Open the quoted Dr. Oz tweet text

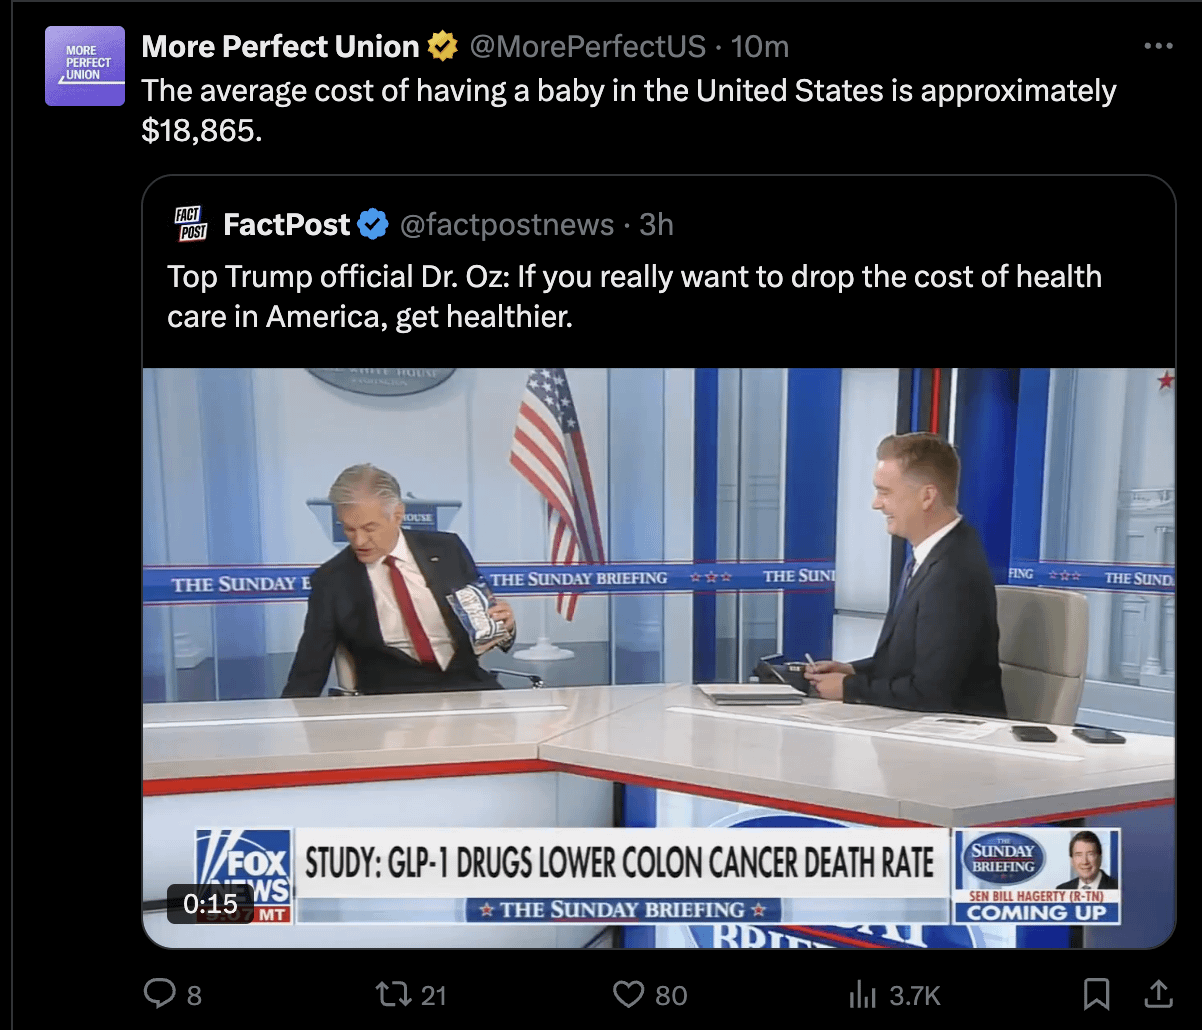(634, 296)
